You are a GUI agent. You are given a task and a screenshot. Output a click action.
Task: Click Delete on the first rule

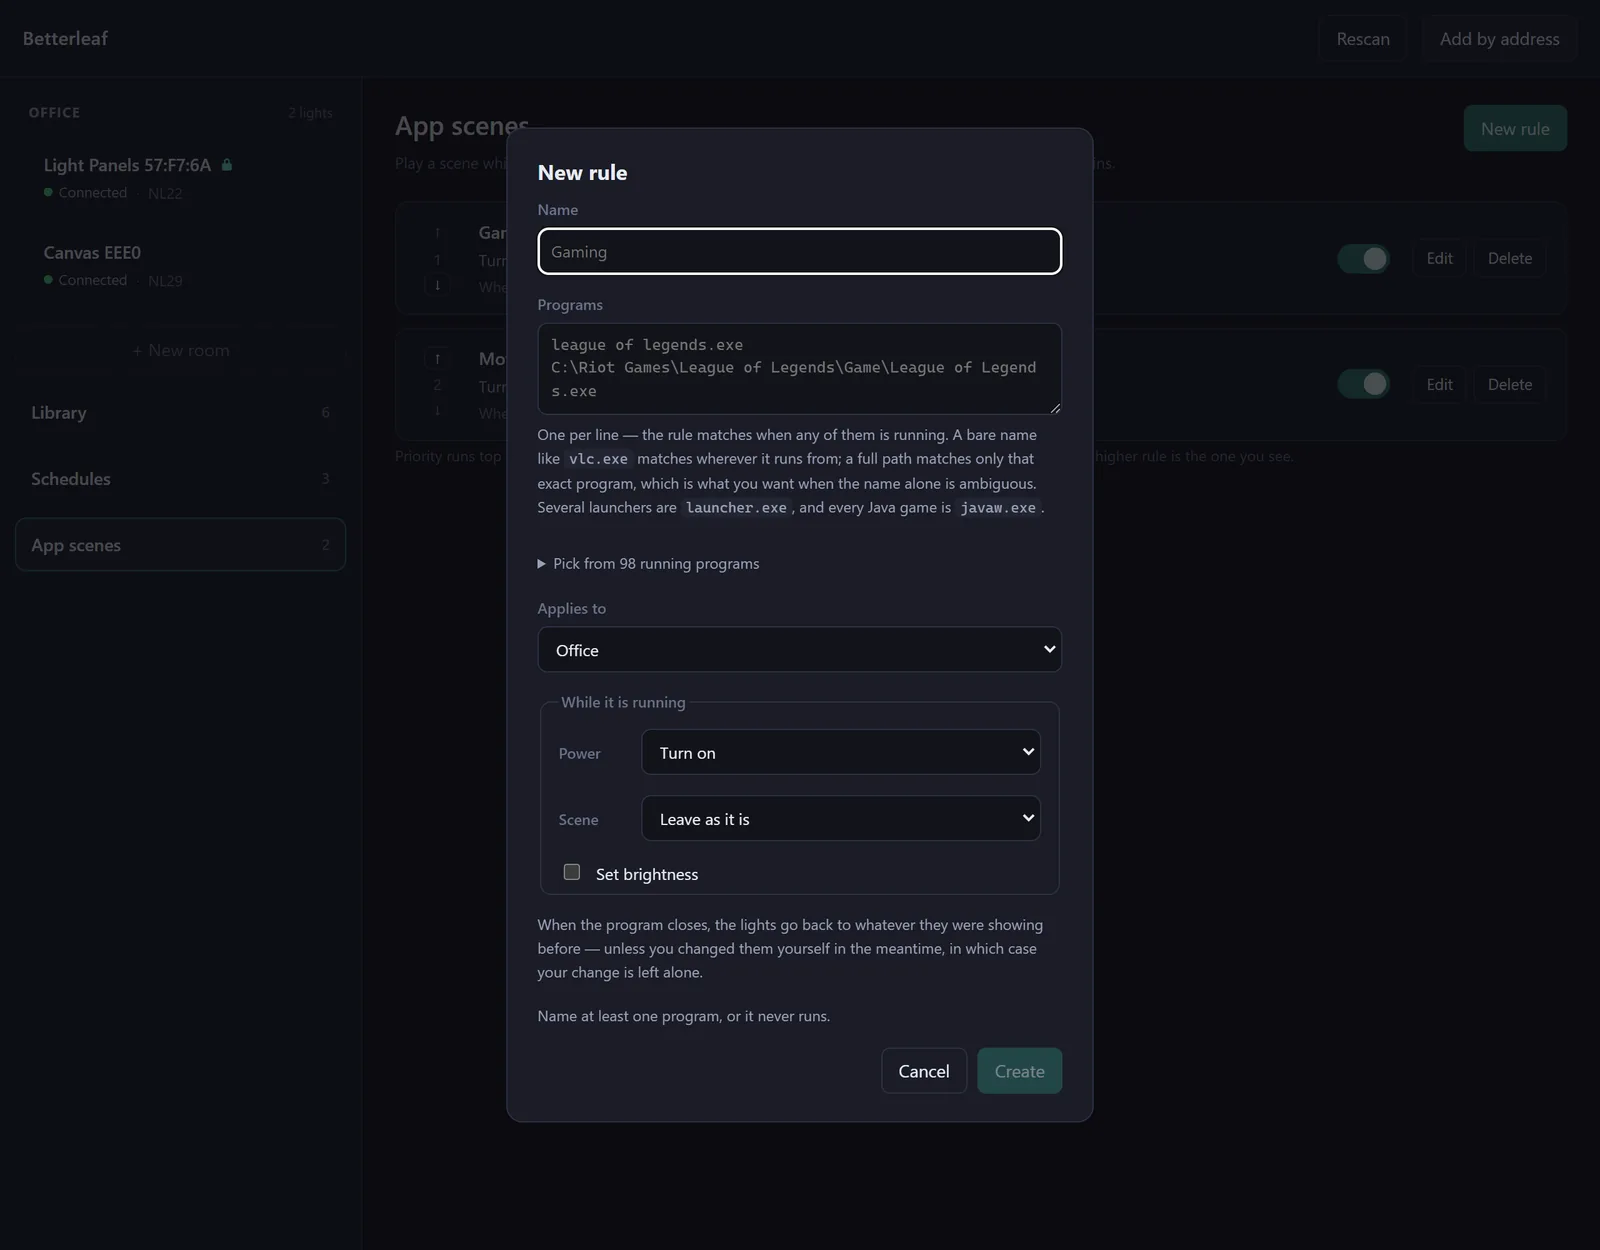[1509, 258]
